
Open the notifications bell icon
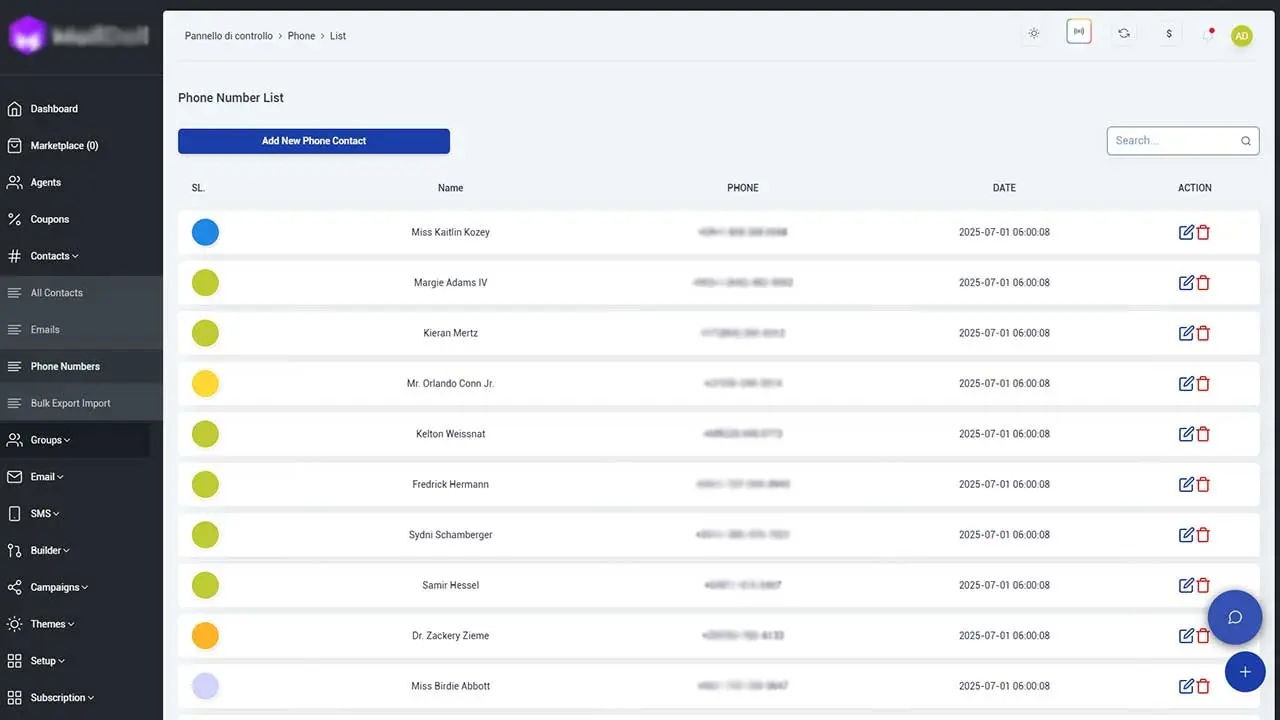[1208, 35]
